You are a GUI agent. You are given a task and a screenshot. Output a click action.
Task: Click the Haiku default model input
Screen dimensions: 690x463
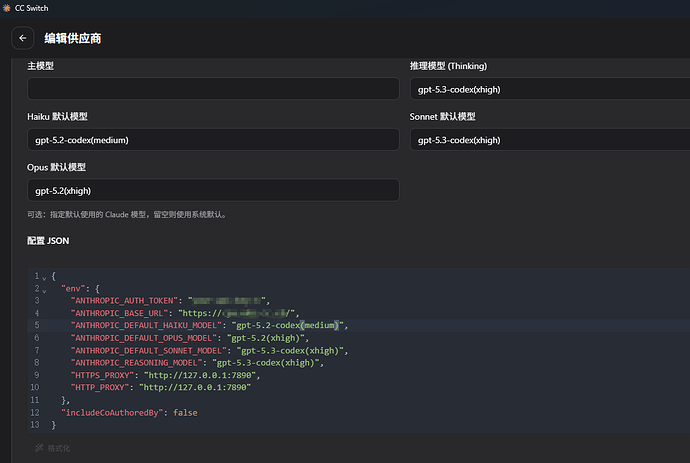point(213,140)
